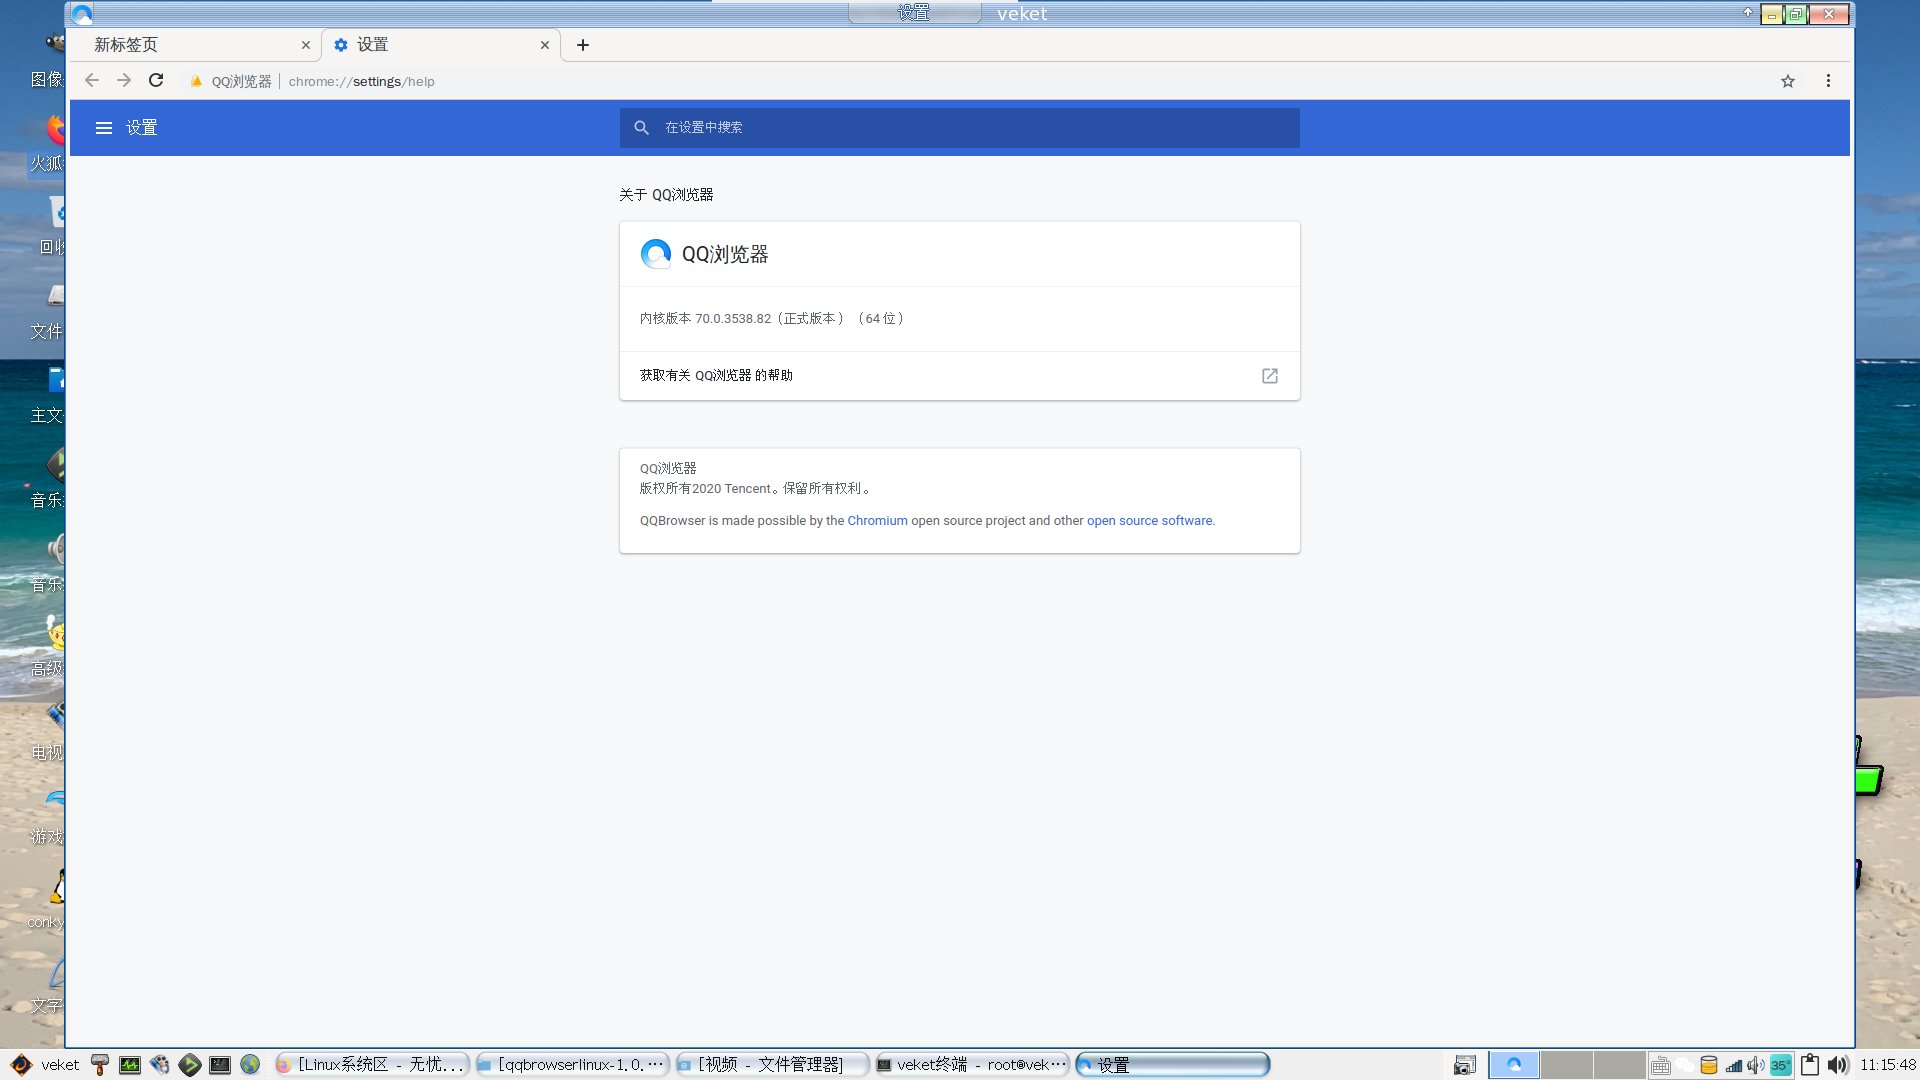Open a new tab with the plus button

[583, 45]
